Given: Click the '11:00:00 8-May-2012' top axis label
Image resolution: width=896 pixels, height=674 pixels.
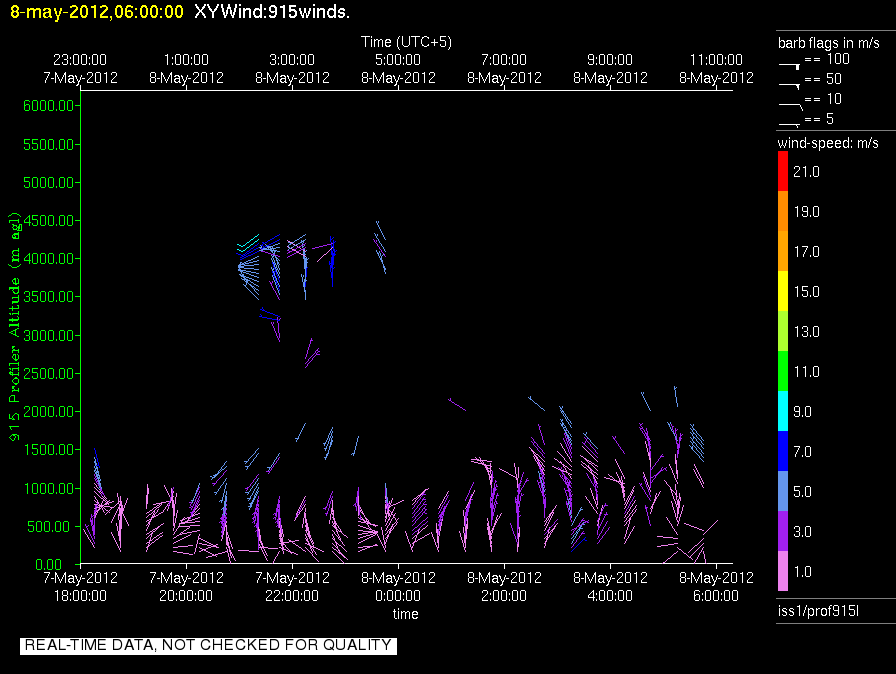Looking at the screenshot, I should click(x=716, y=69).
